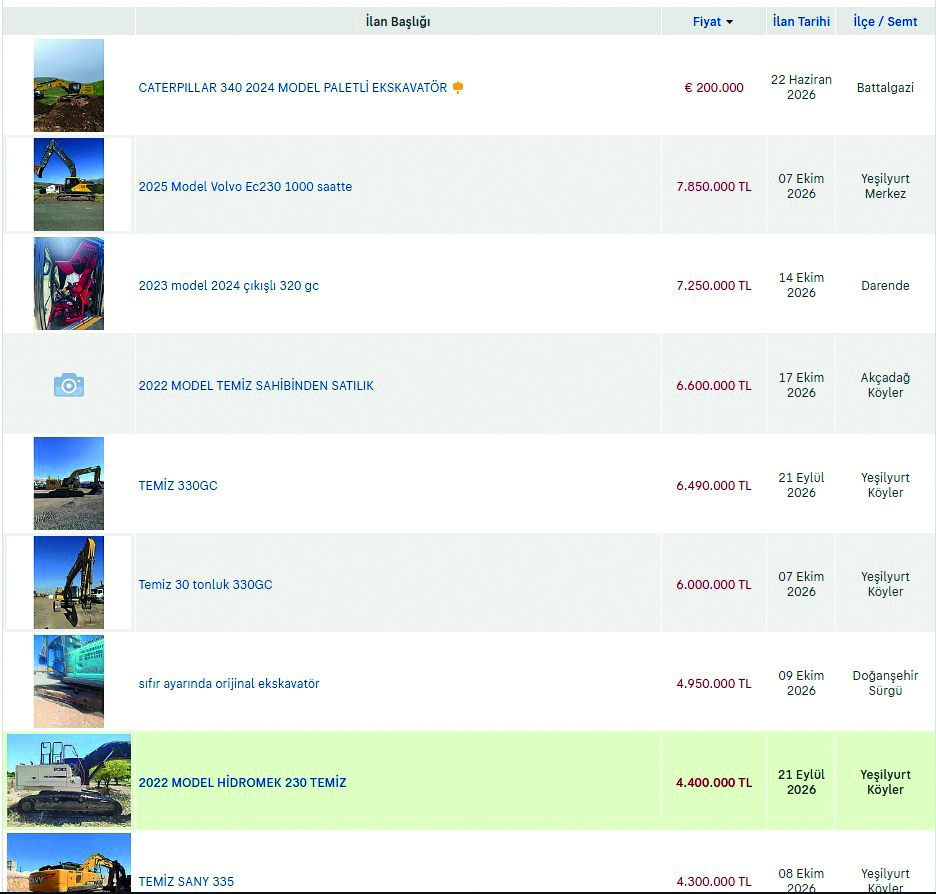Viewport: 936px width, 894px height.
Task: Click the 320 gc cabin interior thumbnail
Action: tap(69, 283)
